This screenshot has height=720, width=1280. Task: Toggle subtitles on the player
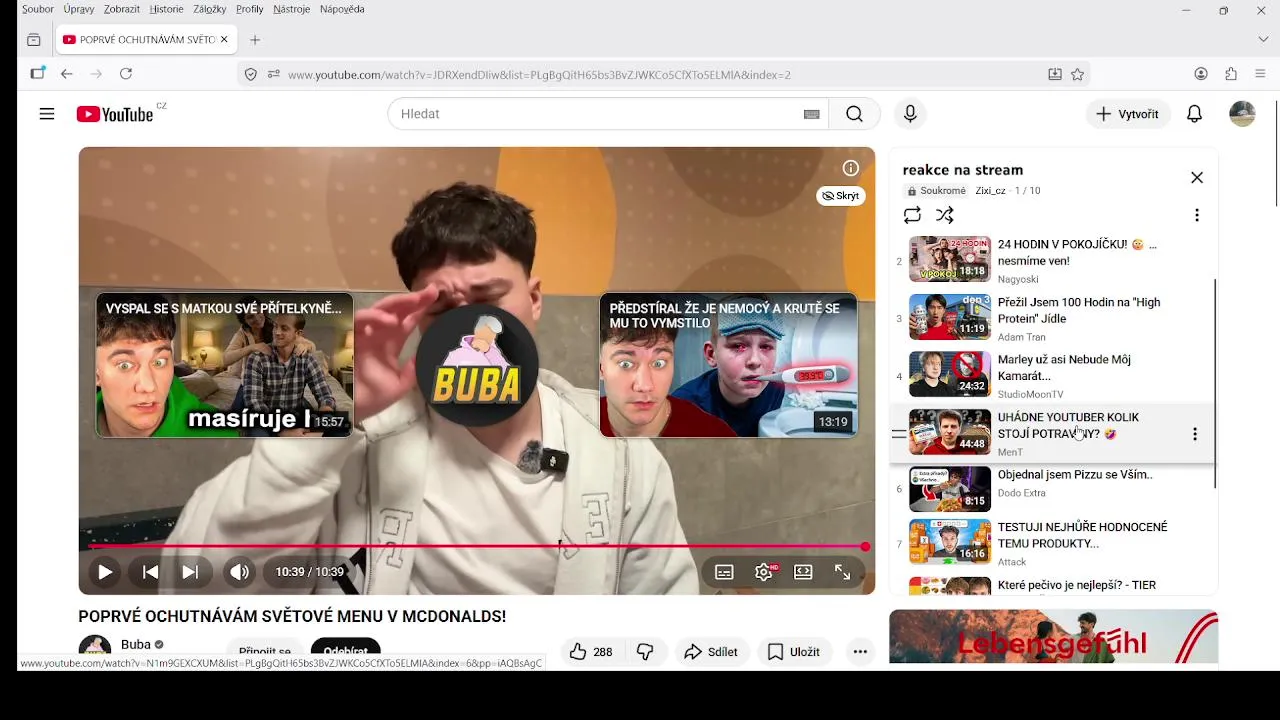point(724,572)
